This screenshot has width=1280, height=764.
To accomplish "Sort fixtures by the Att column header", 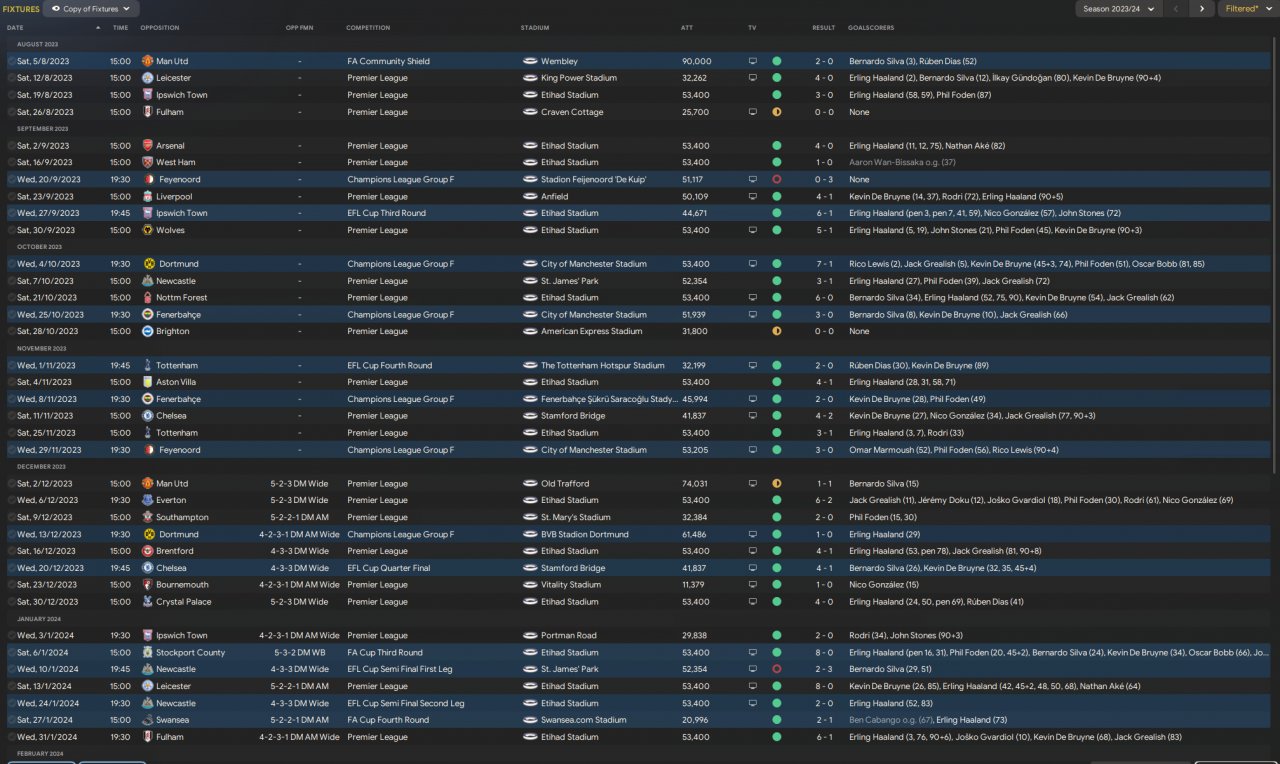I will (x=687, y=27).
